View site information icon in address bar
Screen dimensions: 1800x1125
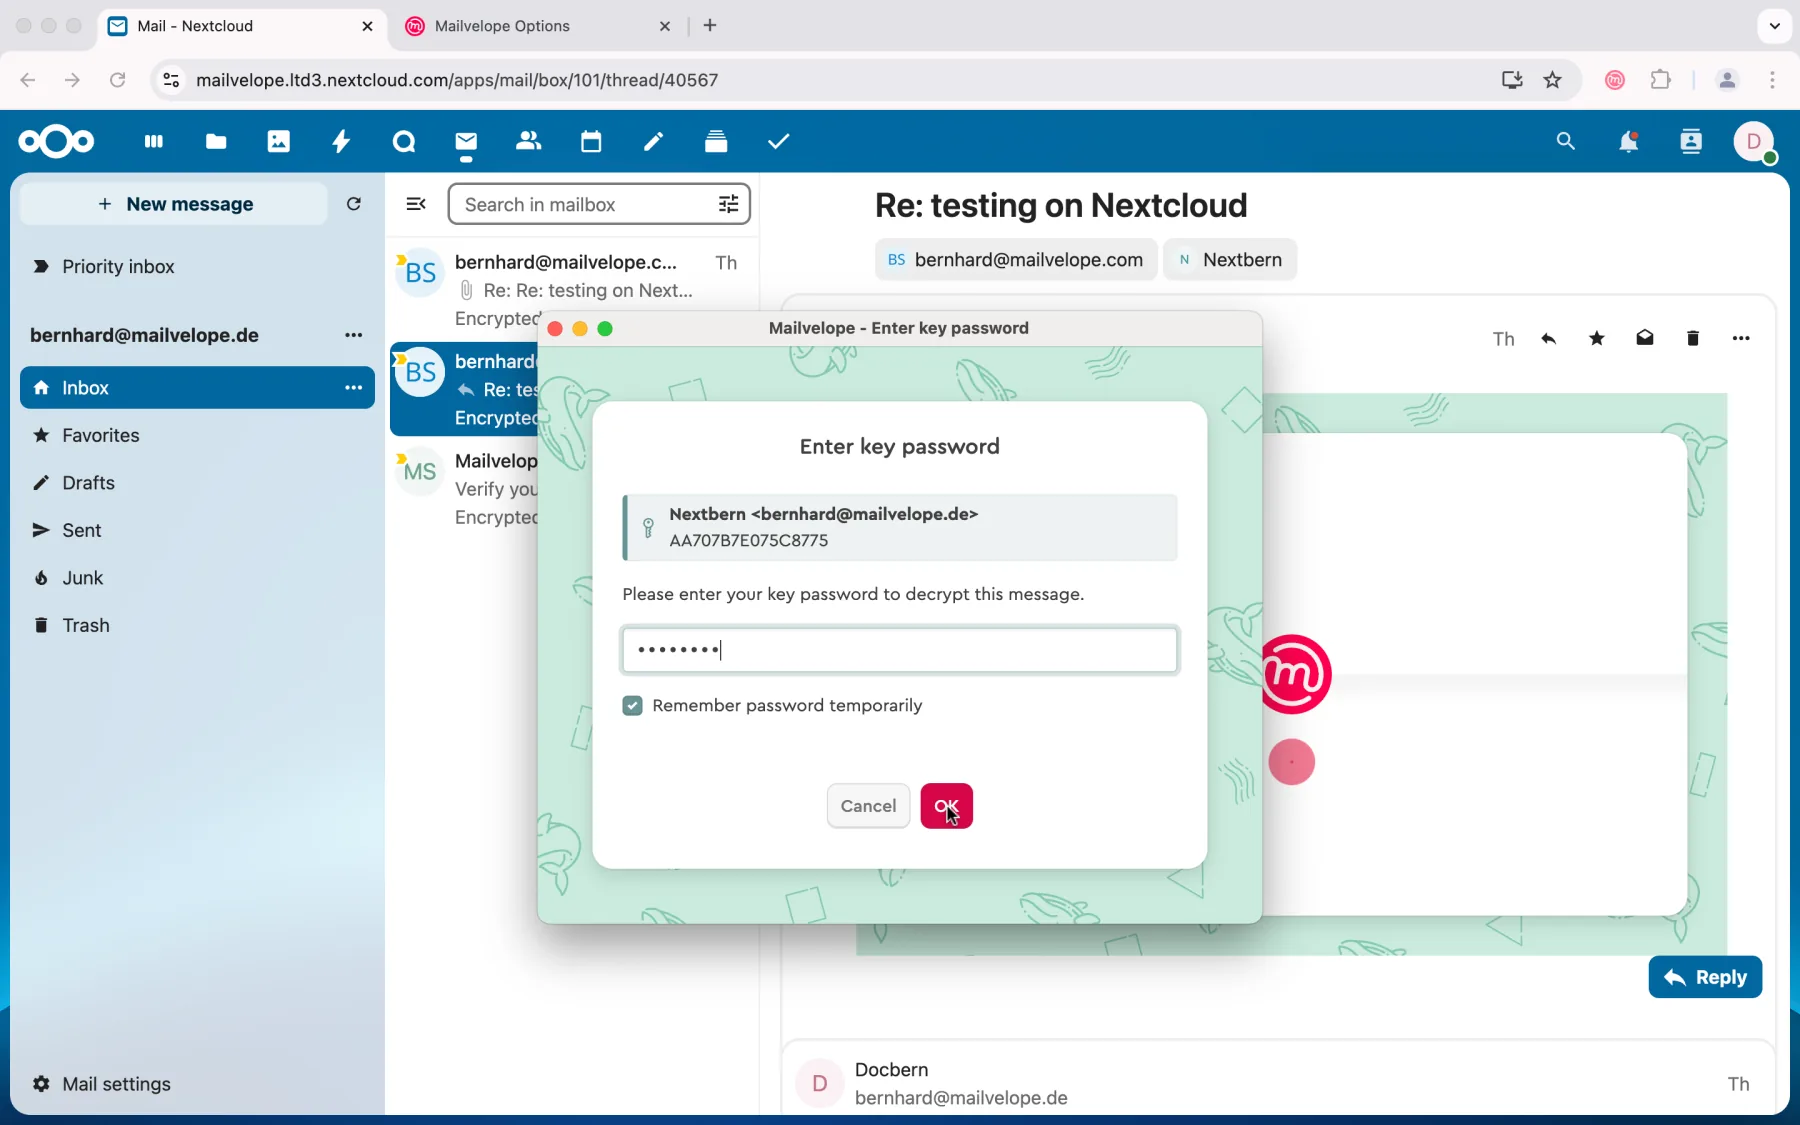coord(171,80)
